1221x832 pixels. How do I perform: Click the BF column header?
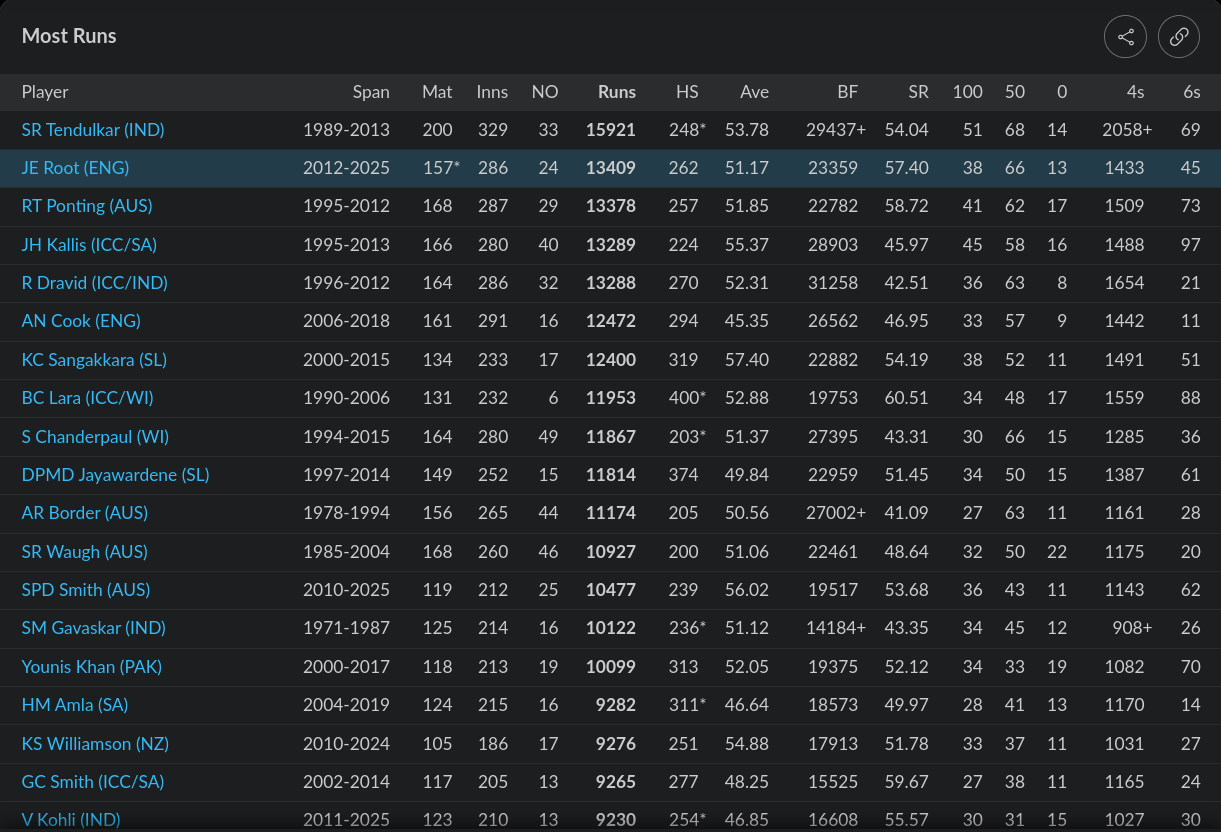pos(848,92)
